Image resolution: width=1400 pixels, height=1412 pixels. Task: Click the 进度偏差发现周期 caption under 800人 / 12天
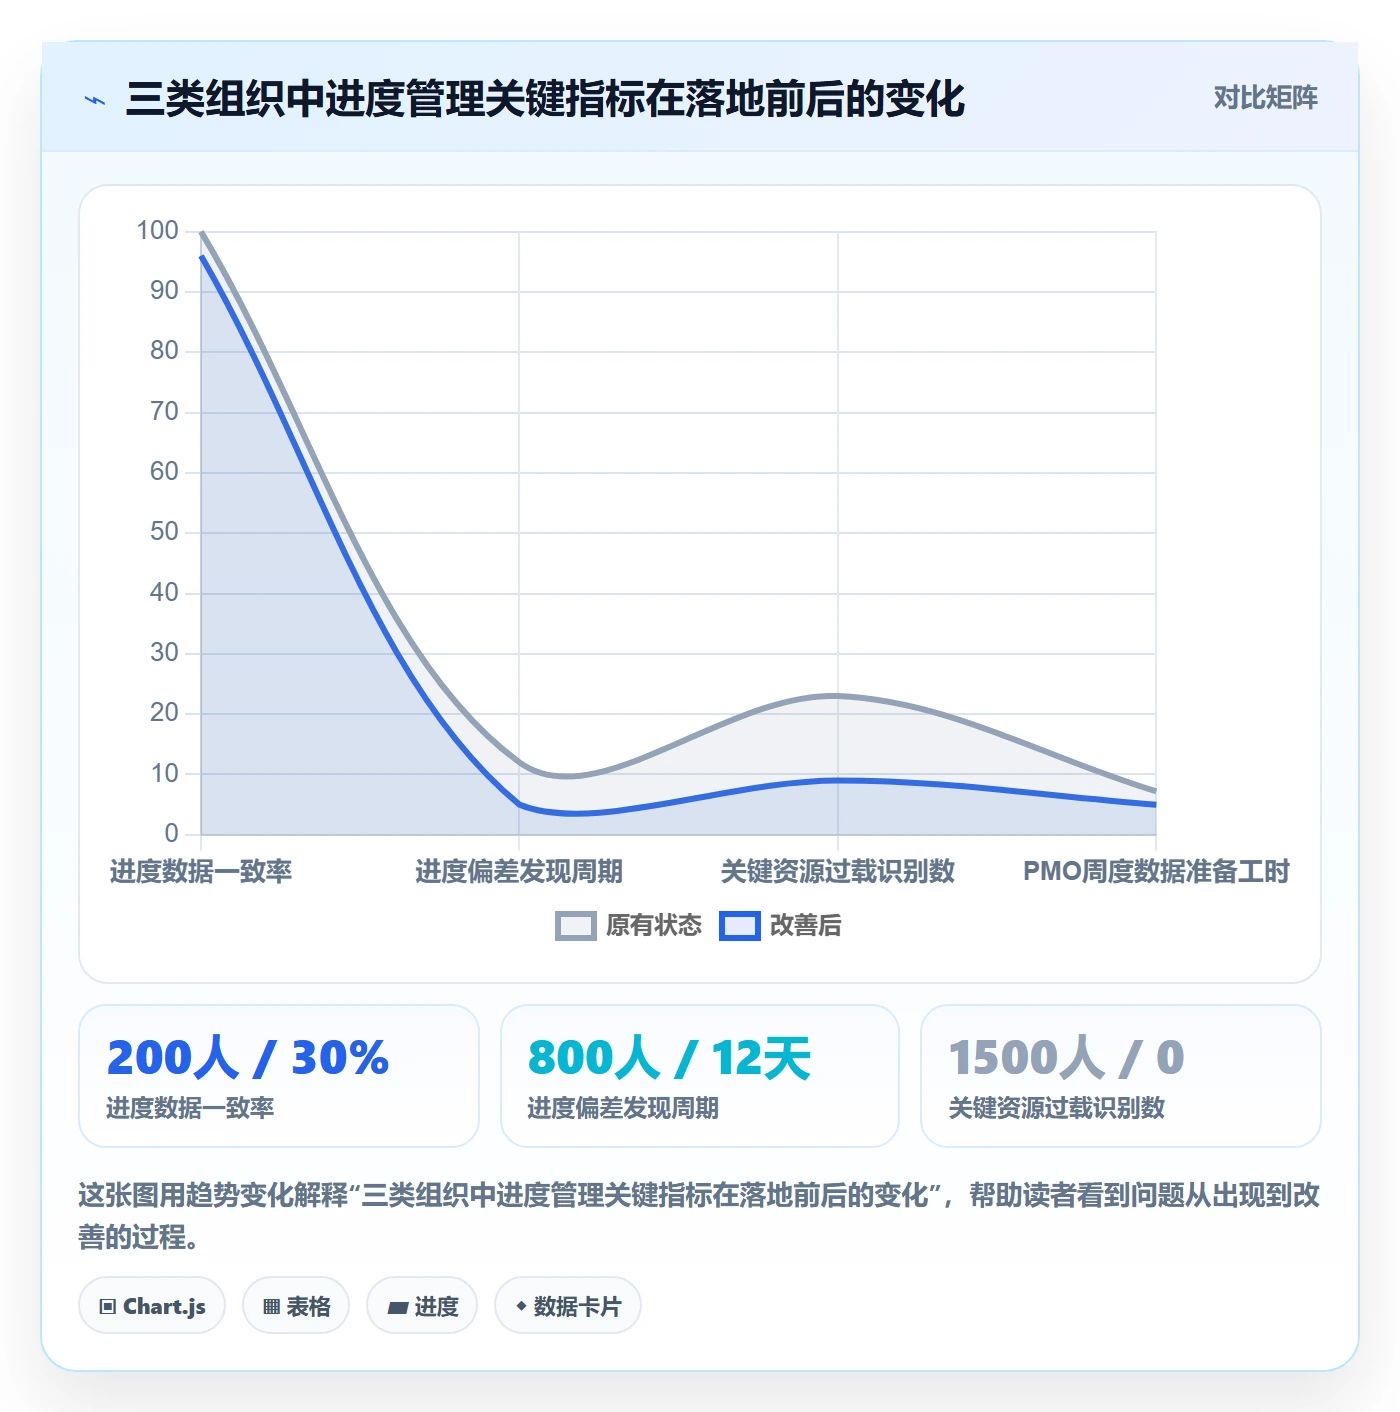623,1108
